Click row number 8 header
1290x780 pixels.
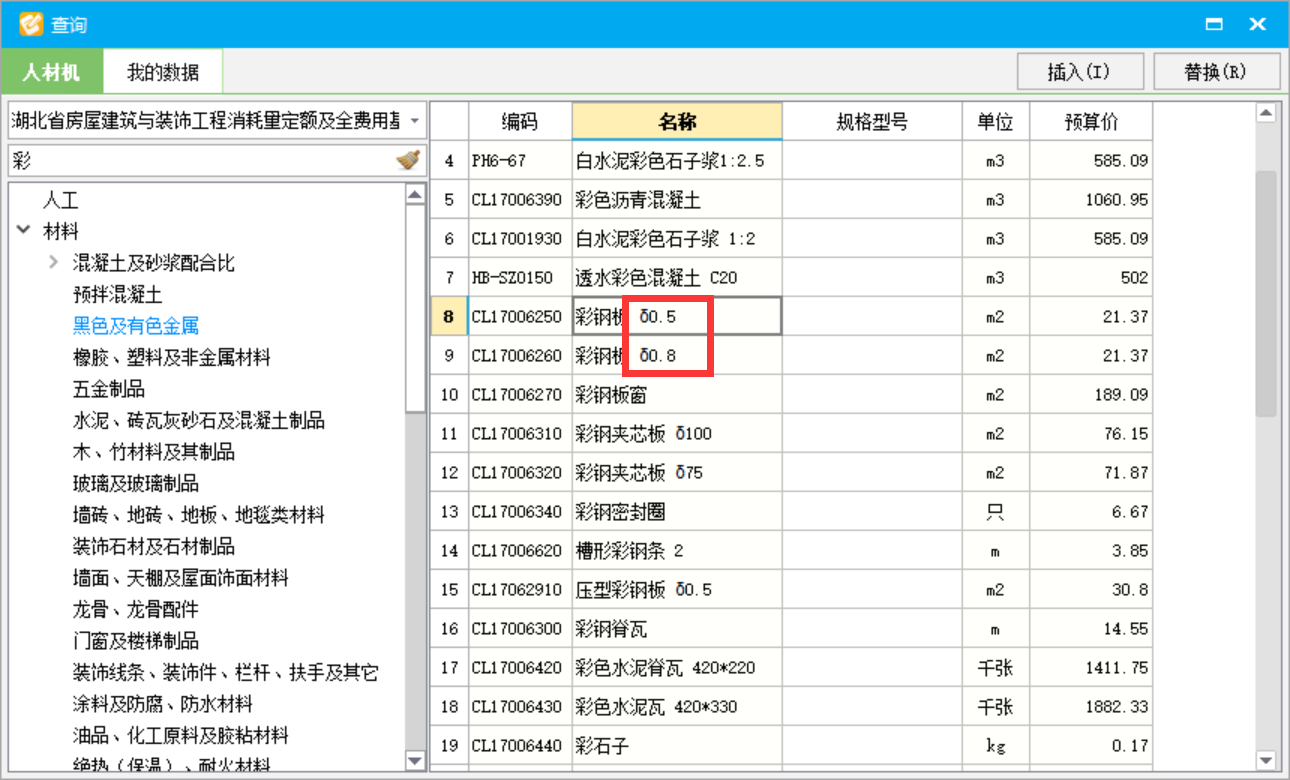(x=449, y=317)
